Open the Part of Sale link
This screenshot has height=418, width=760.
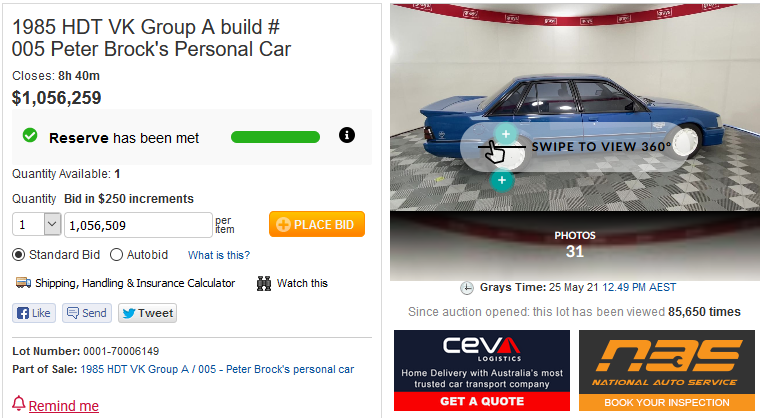coord(217,369)
